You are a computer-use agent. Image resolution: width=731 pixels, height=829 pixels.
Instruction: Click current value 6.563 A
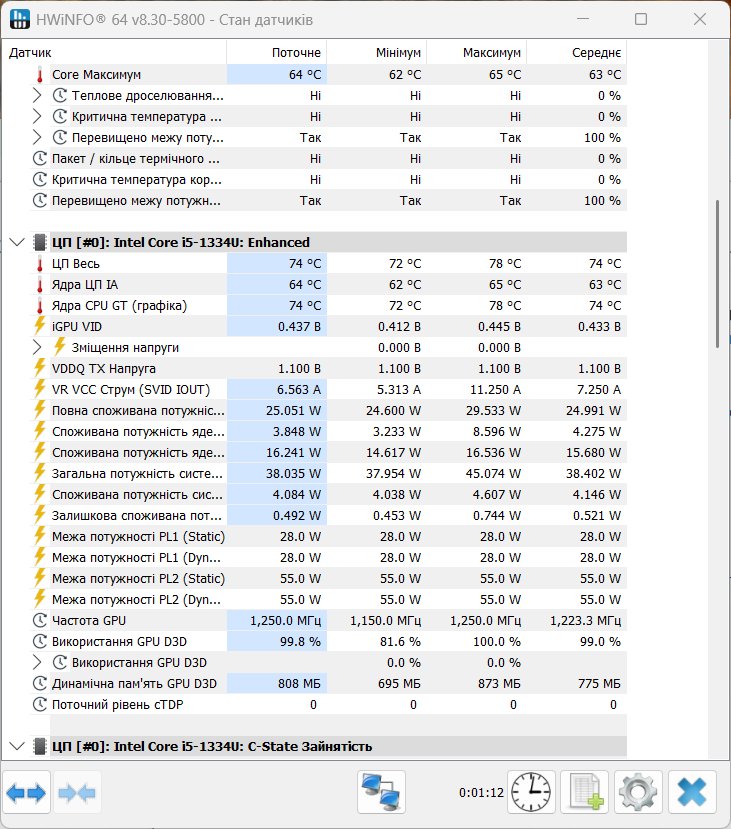pyautogui.click(x=299, y=390)
